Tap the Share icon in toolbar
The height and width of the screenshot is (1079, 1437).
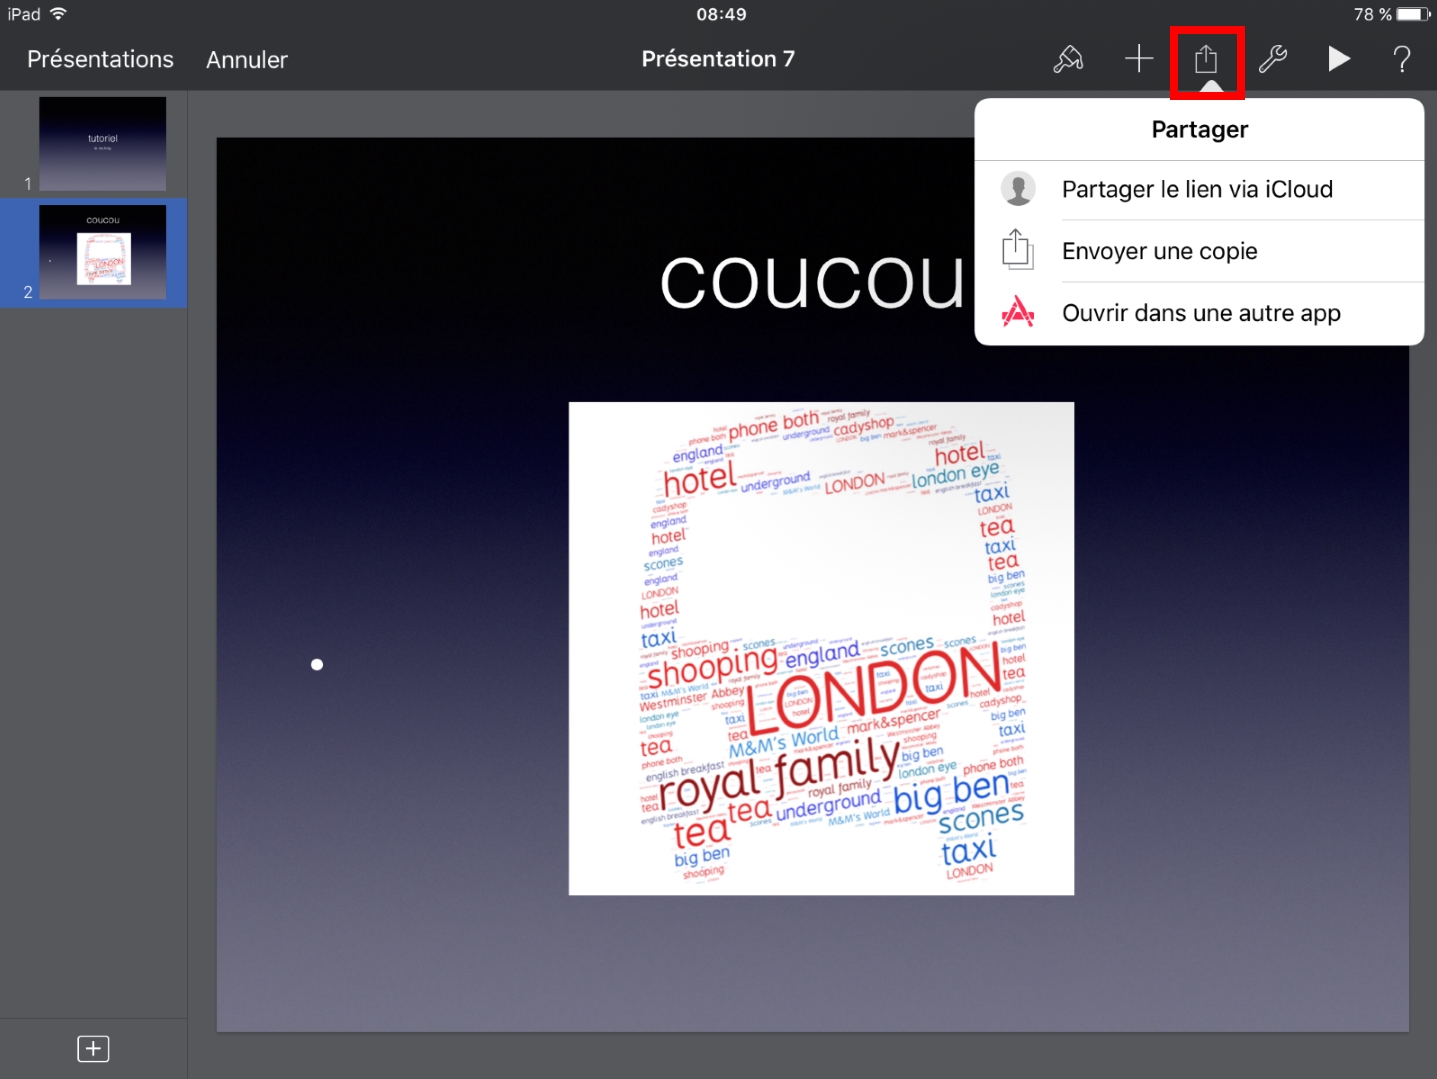click(1206, 60)
